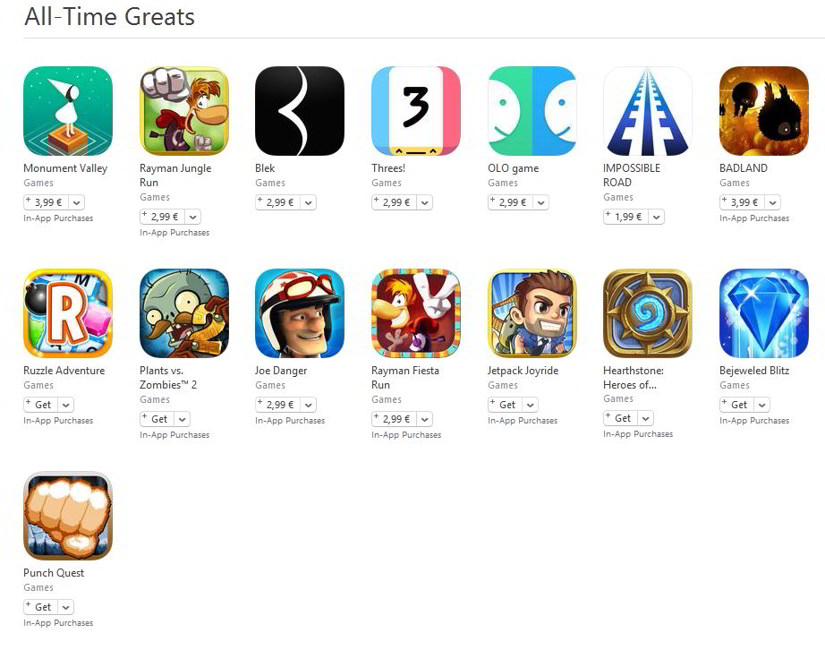Open the IMPOSSIBLE ROAD app icon
The height and width of the screenshot is (650, 825).
pos(647,111)
